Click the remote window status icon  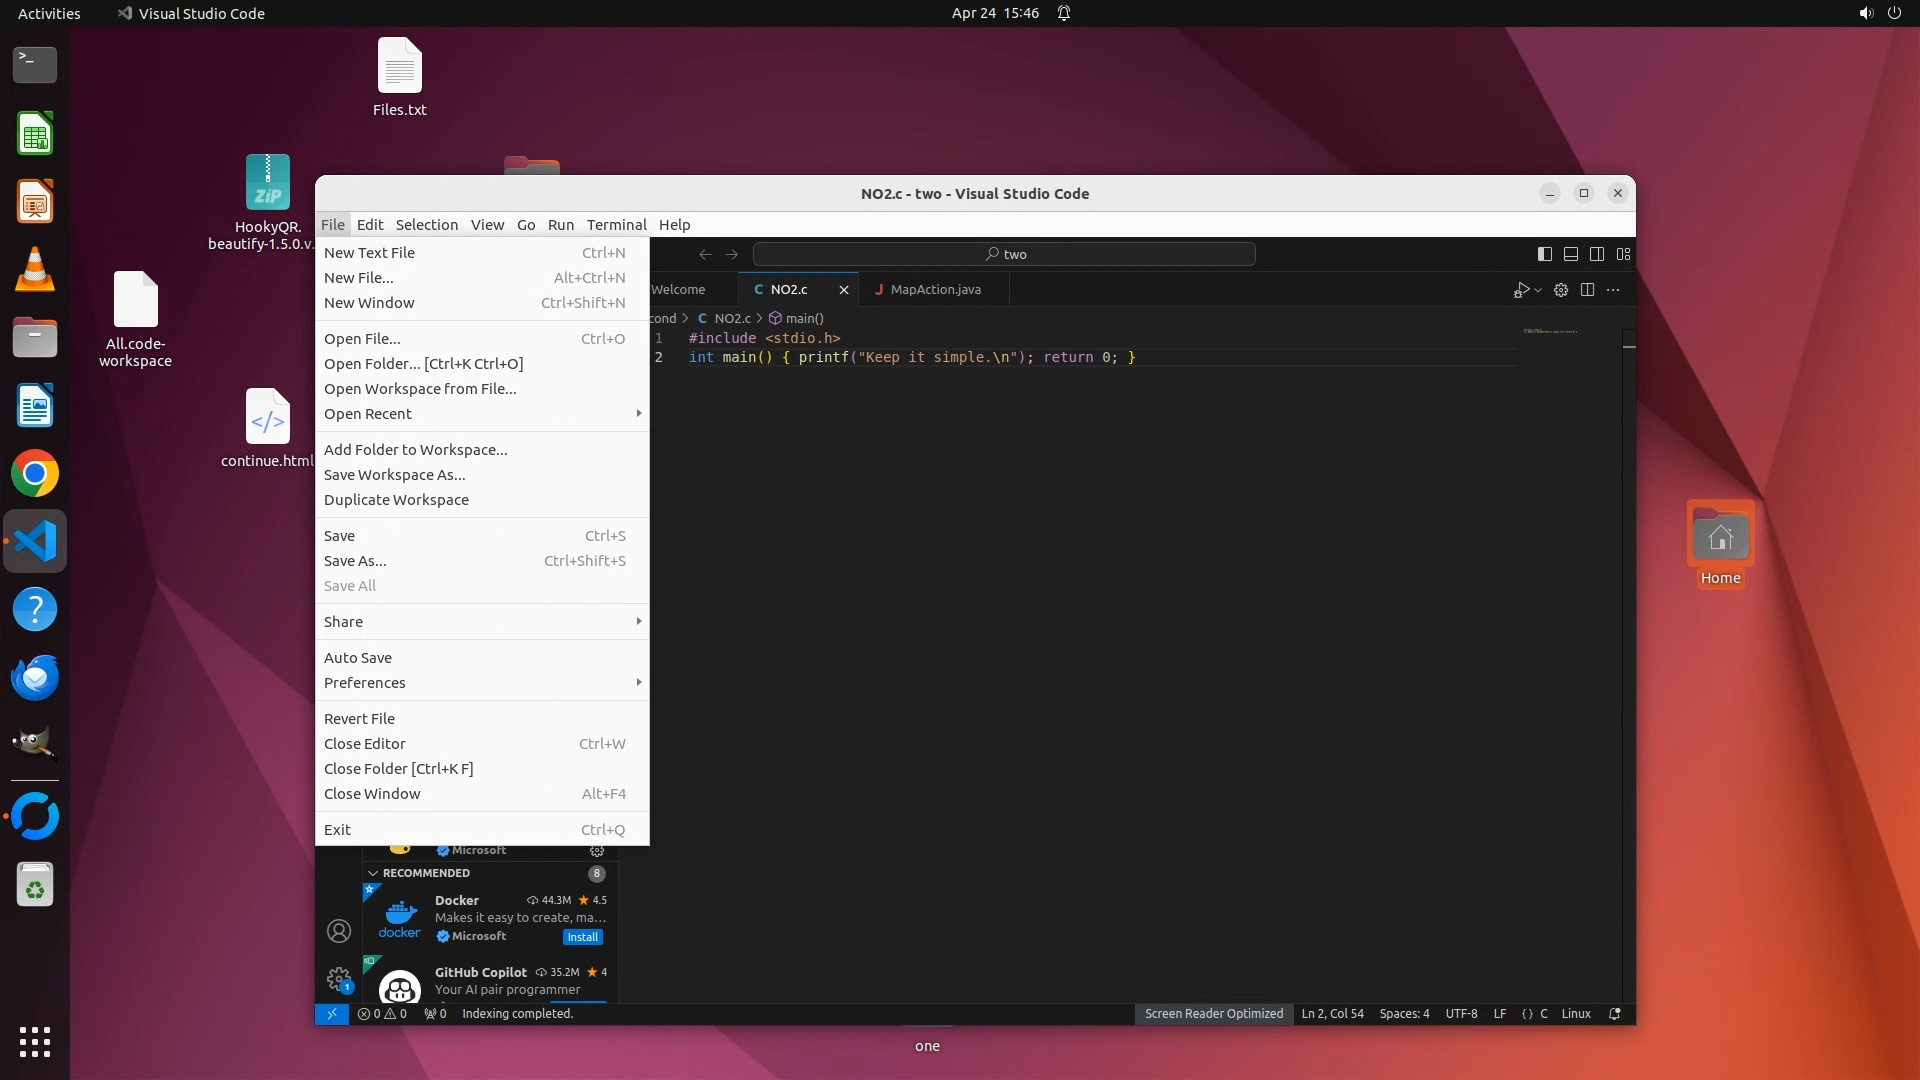(x=331, y=1014)
